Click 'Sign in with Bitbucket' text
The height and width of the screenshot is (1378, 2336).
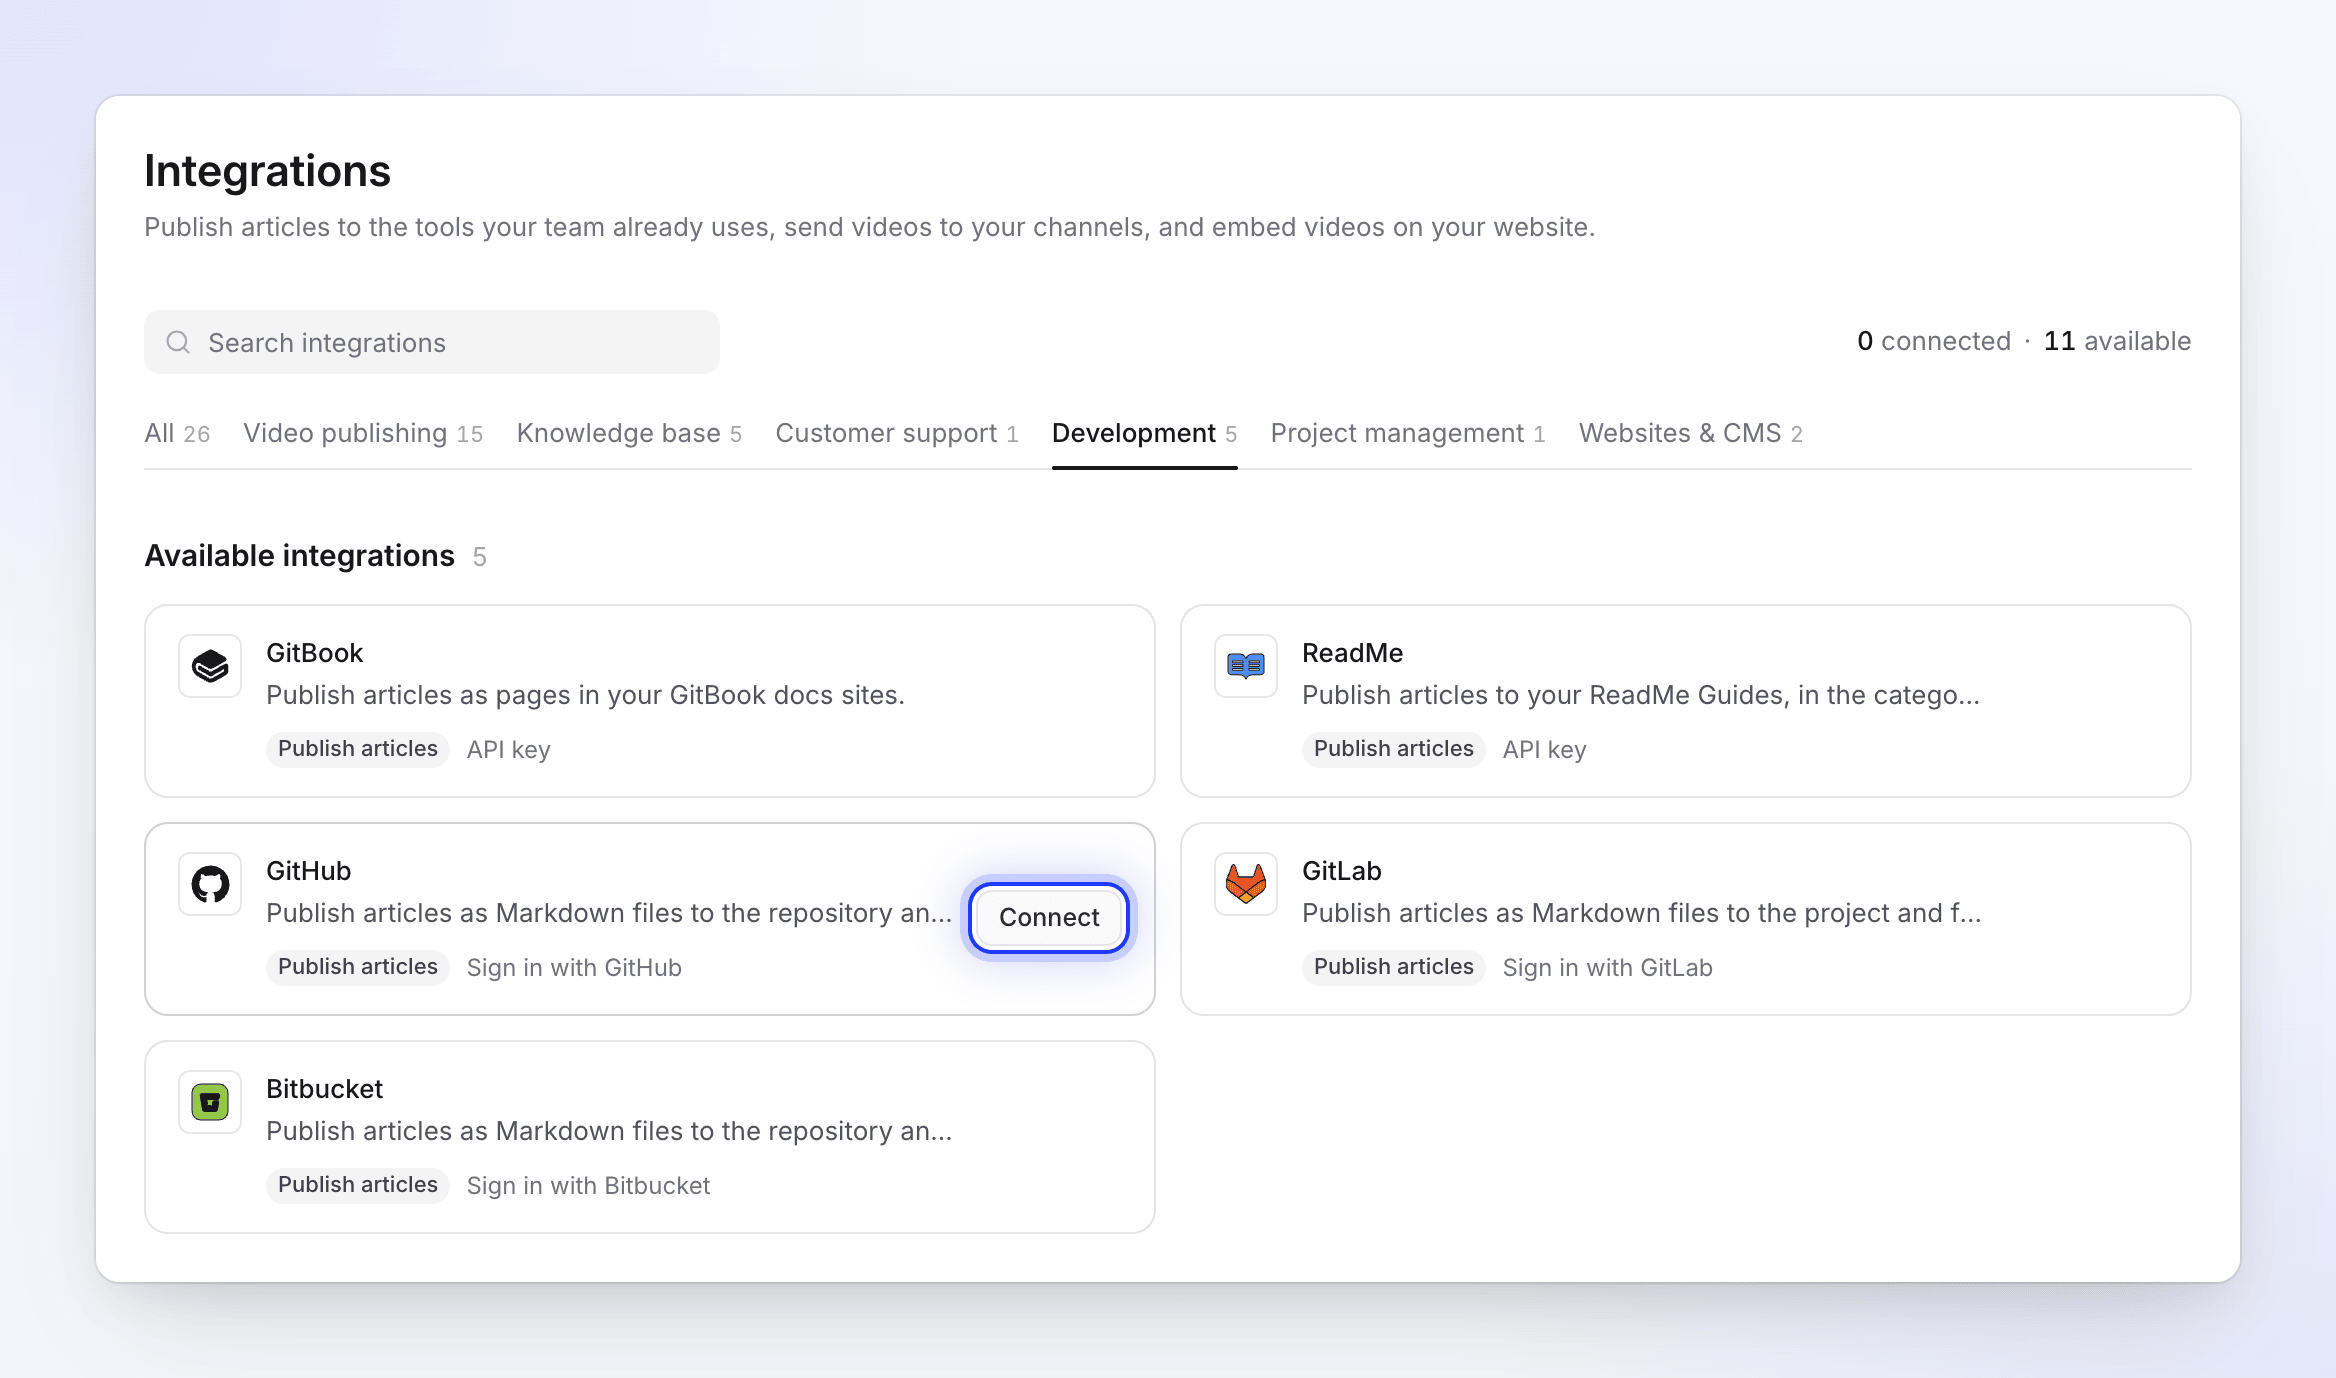tap(588, 1185)
